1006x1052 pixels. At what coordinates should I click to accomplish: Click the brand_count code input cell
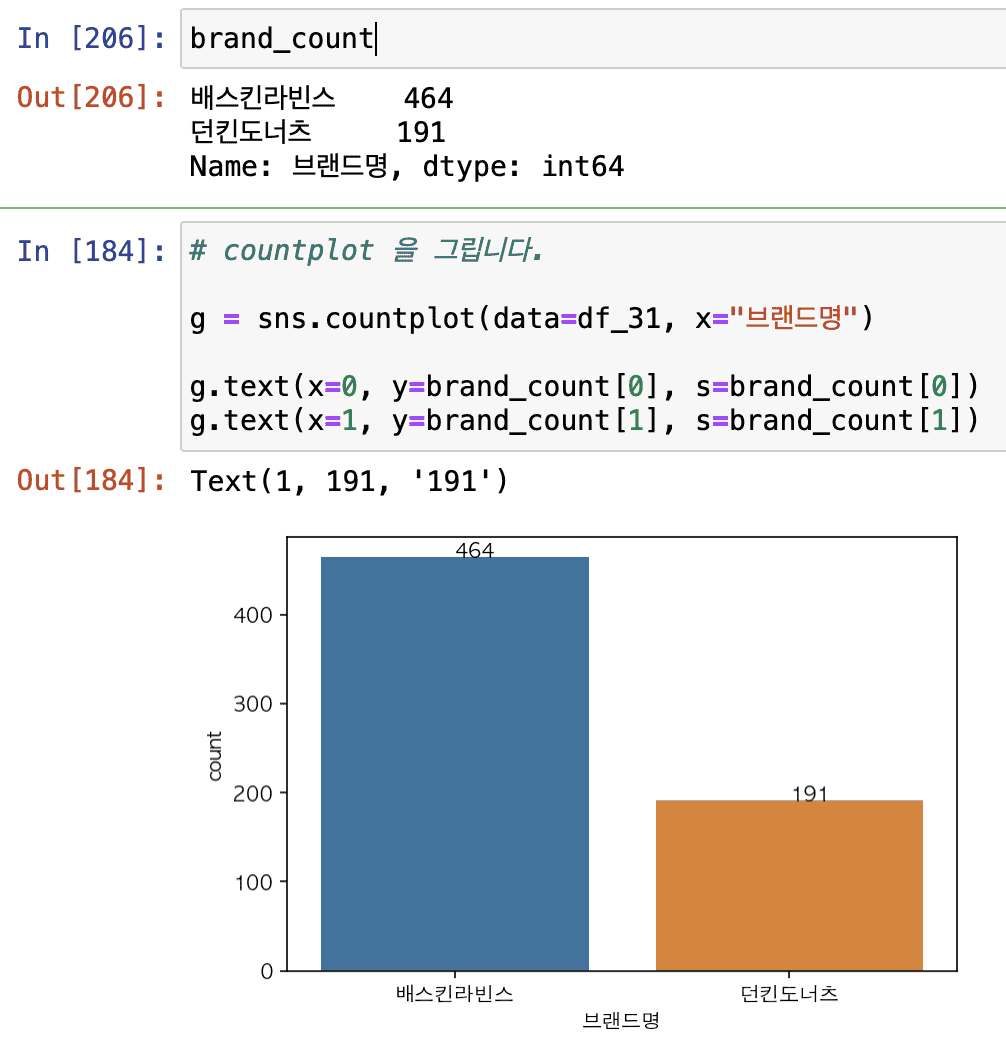(593, 39)
